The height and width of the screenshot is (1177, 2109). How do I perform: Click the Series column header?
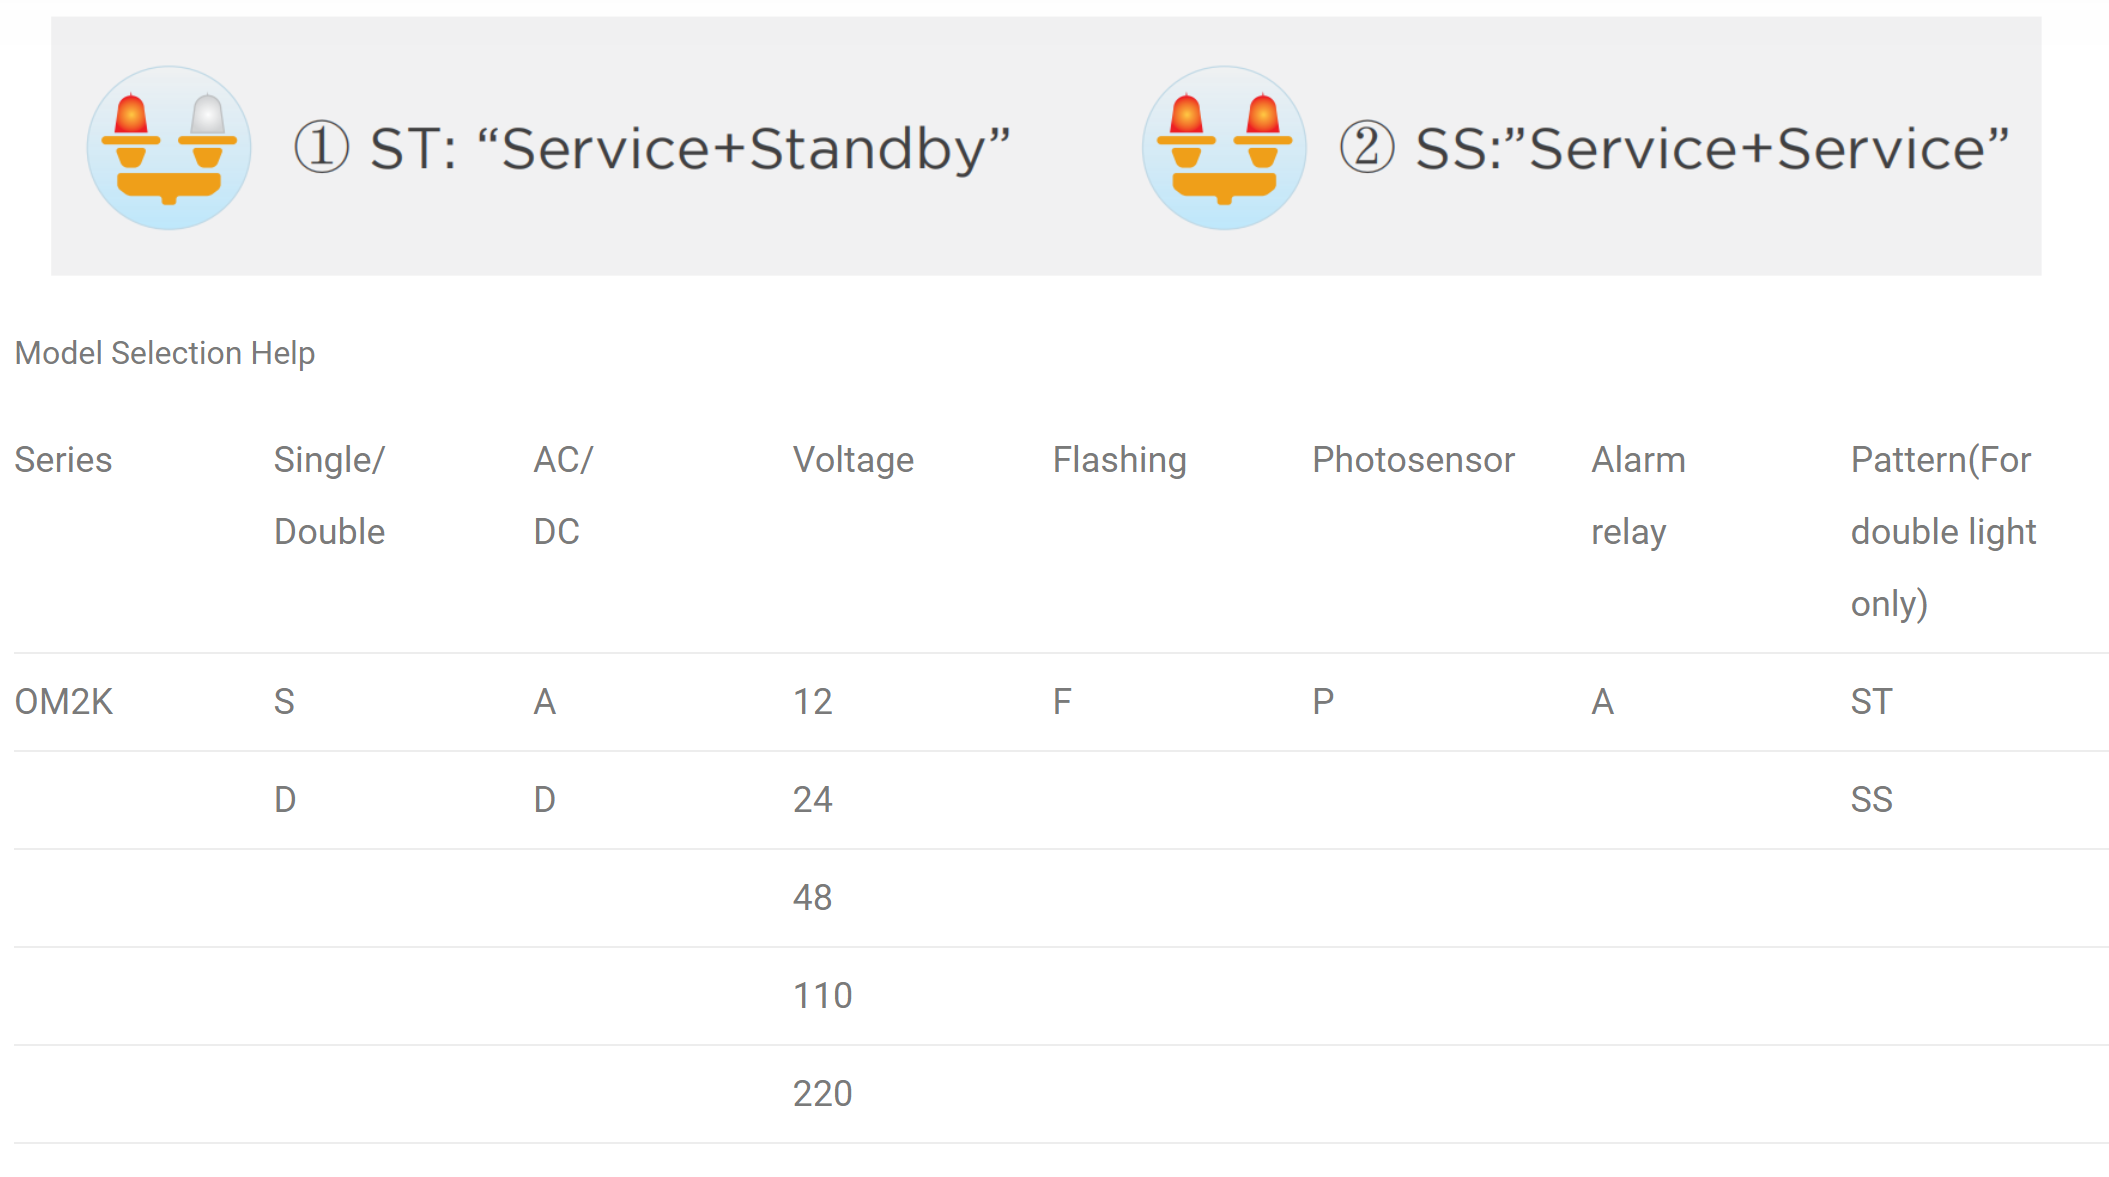click(63, 460)
